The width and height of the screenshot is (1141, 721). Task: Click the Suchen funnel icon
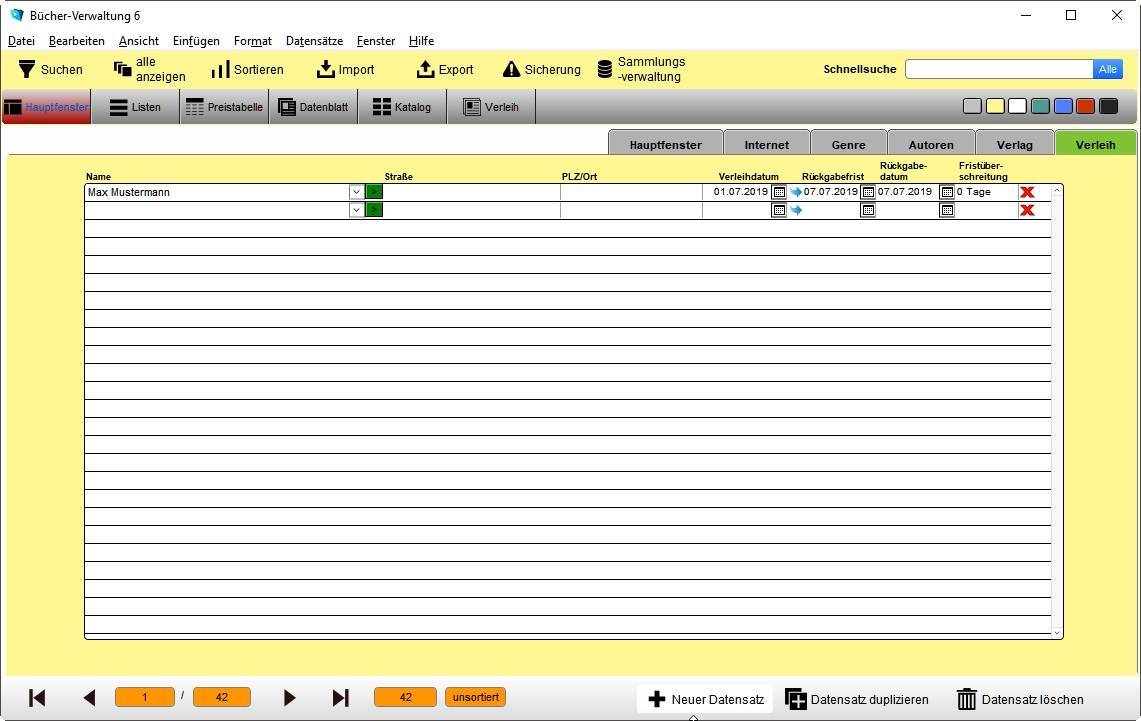pos(27,69)
